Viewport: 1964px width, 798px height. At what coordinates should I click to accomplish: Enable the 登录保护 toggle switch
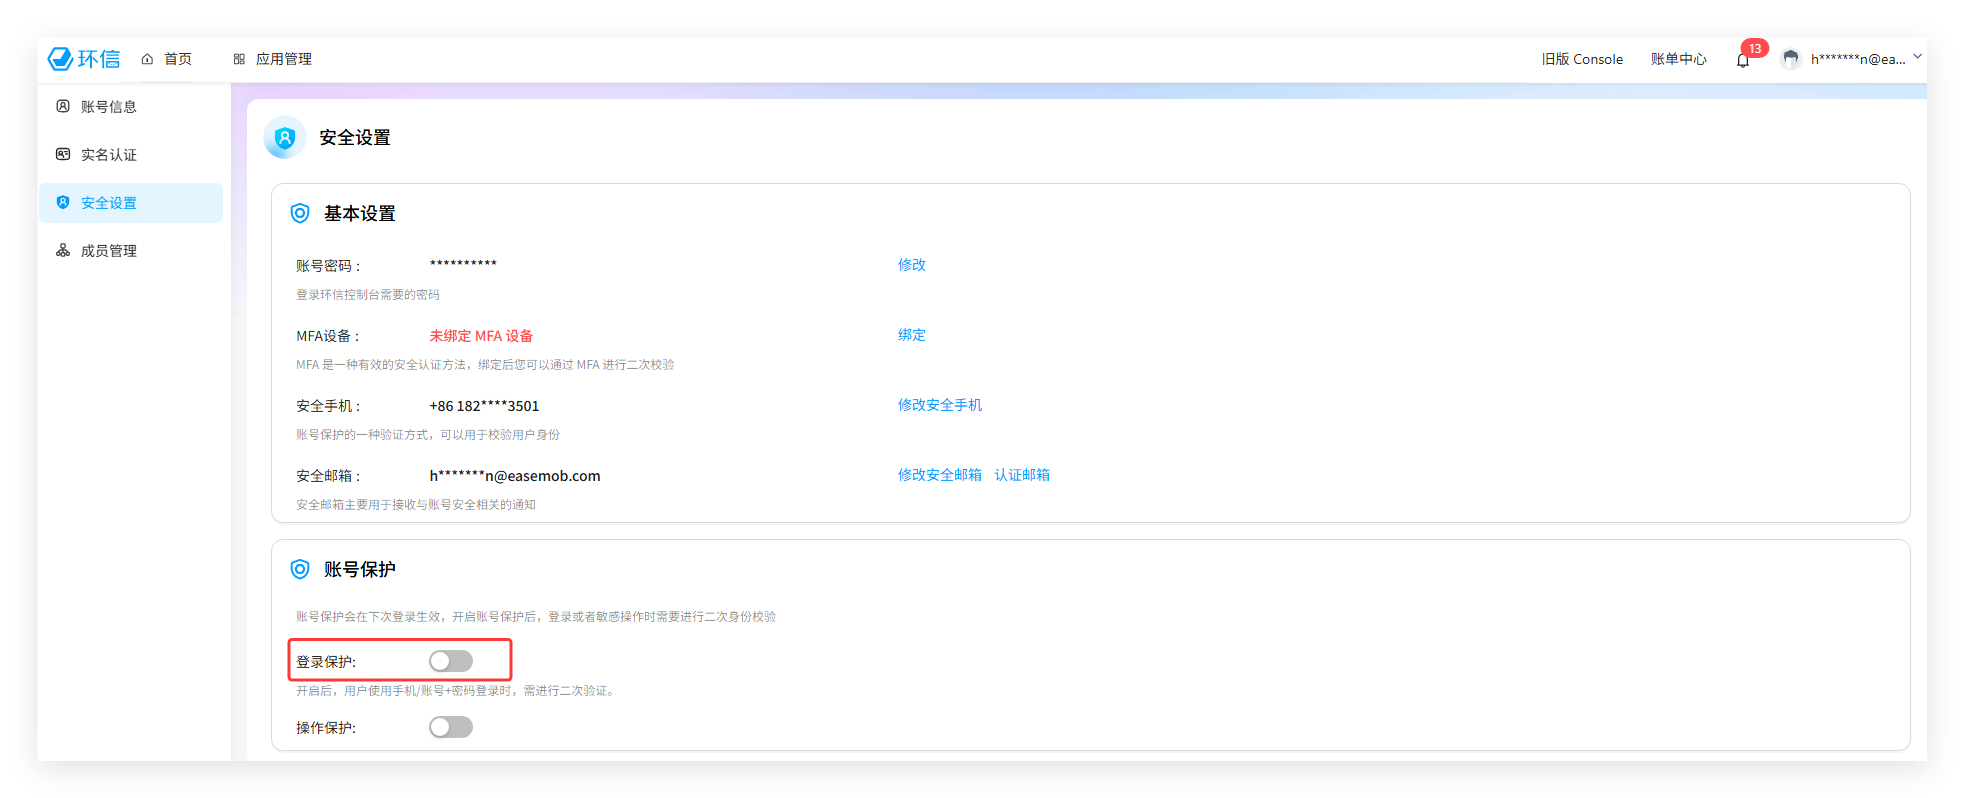tap(451, 661)
